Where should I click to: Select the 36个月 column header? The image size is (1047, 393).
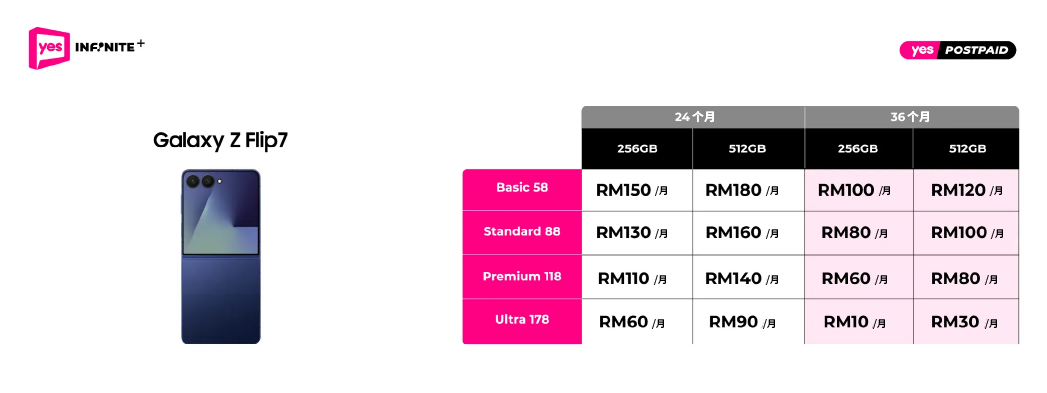point(912,117)
